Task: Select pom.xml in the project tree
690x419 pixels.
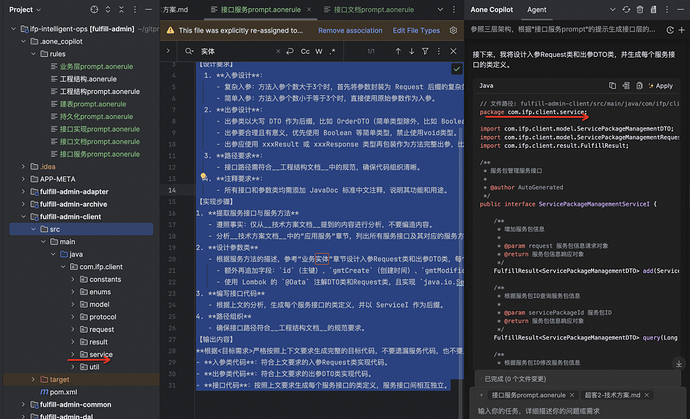Action: pyautogui.click(x=63, y=392)
